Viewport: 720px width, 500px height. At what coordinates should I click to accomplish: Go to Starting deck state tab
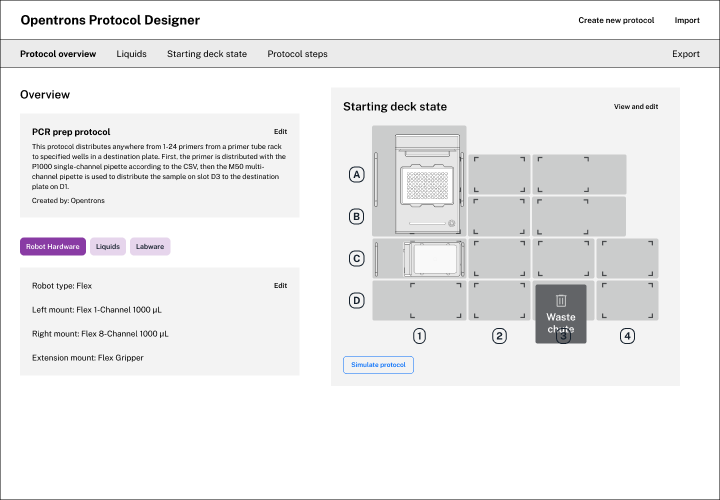[207, 54]
